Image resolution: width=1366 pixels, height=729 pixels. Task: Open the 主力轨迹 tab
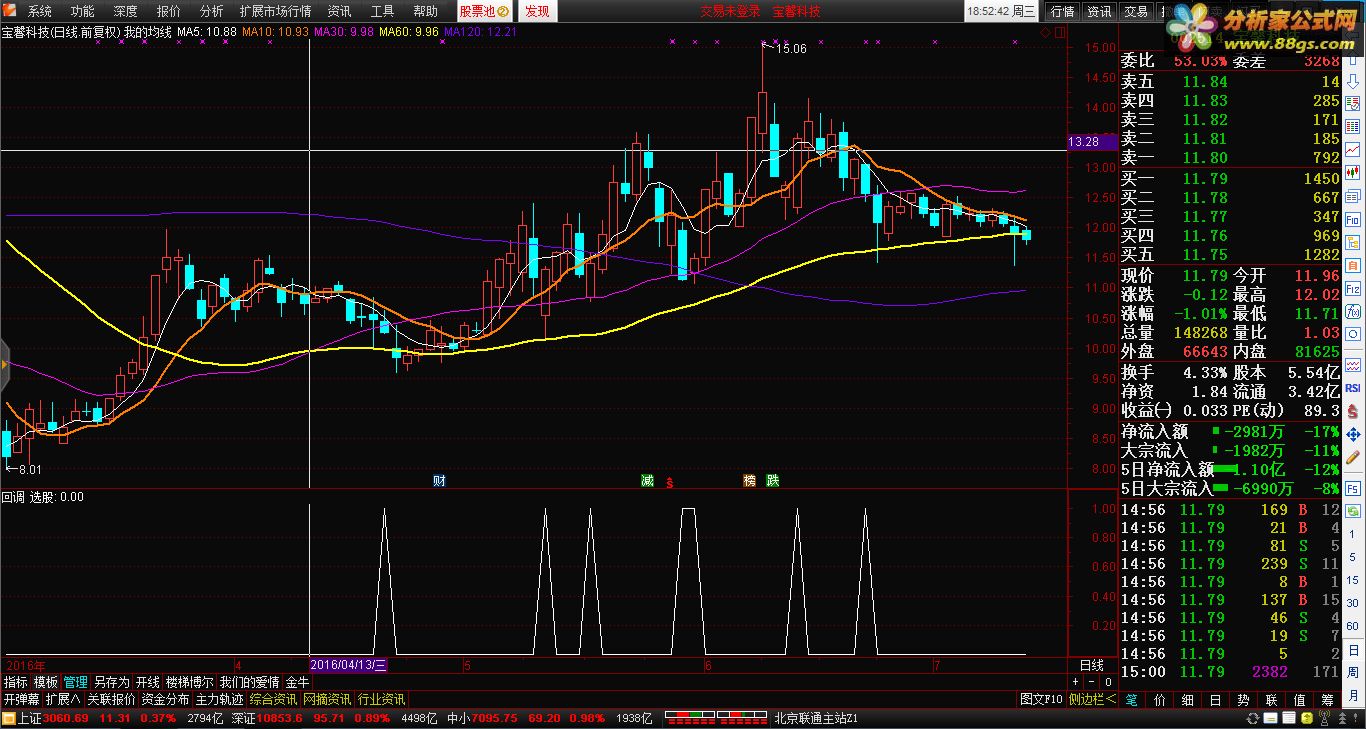coord(219,699)
